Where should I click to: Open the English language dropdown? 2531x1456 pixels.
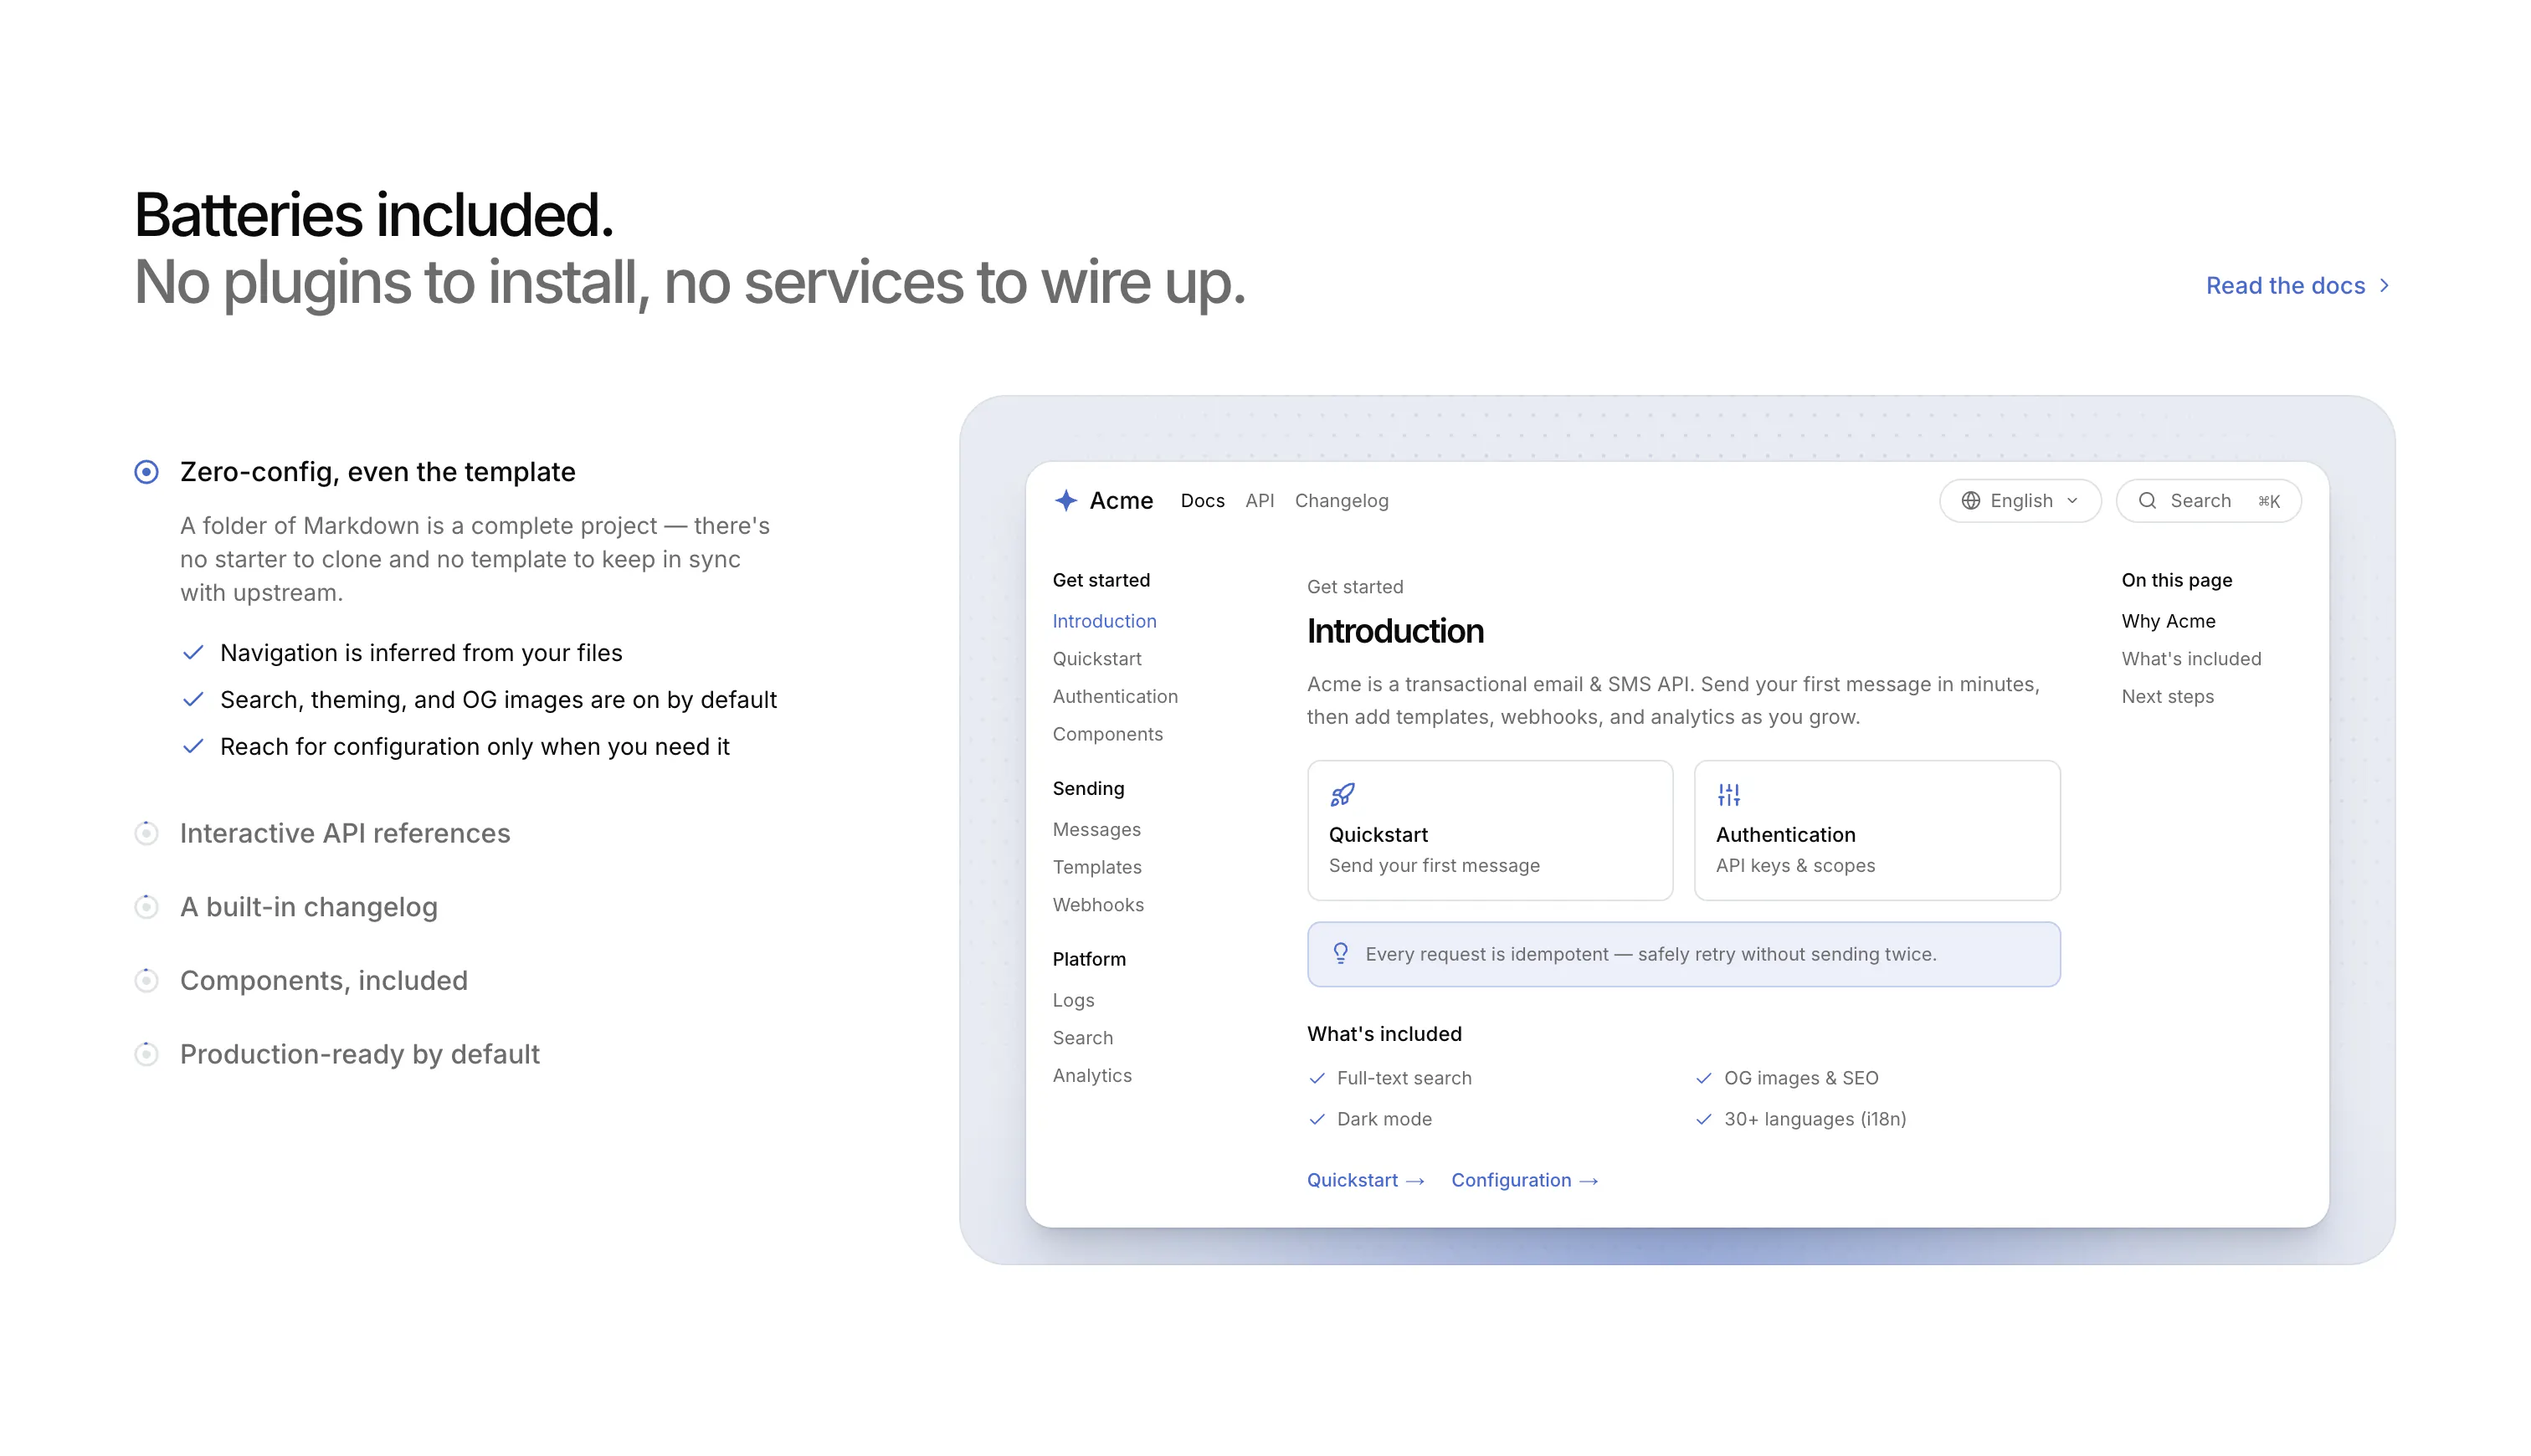pyautogui.click(x=2020, y=501)
